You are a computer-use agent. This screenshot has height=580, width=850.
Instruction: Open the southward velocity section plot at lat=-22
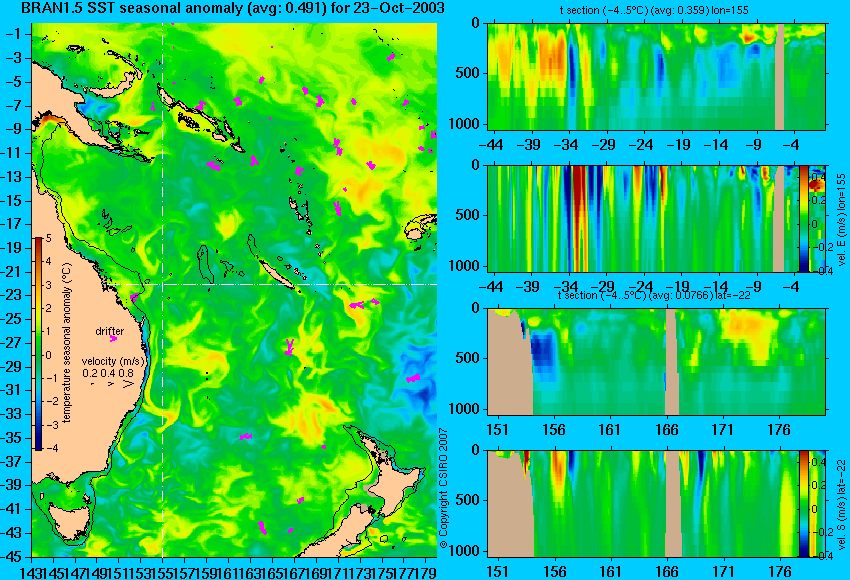642,504
